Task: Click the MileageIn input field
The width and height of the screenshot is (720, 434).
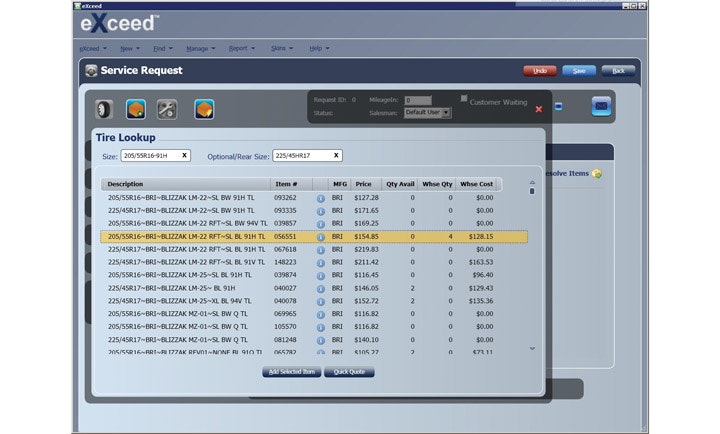Action: pyautogui.click(x=417, y=100)
